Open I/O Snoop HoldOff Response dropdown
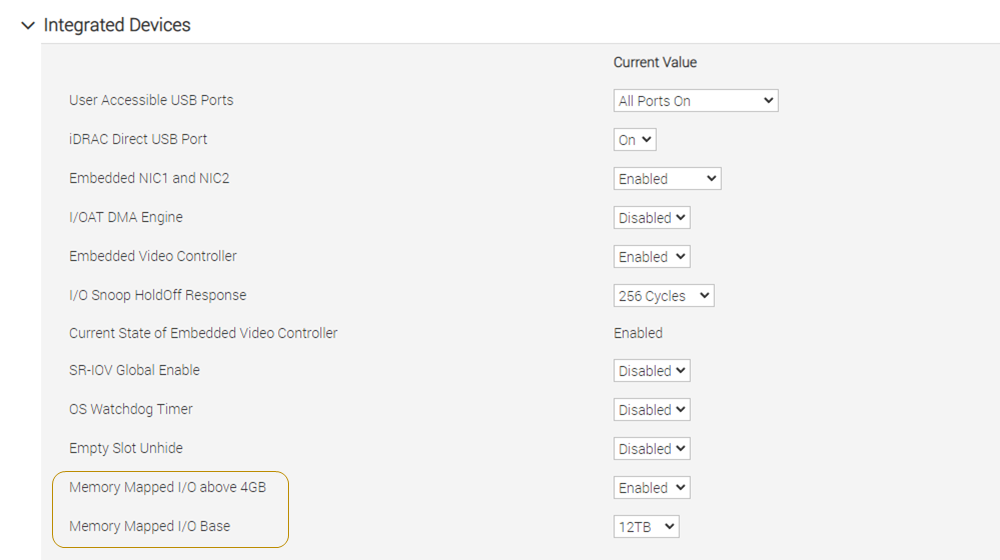 click(664, 296)
